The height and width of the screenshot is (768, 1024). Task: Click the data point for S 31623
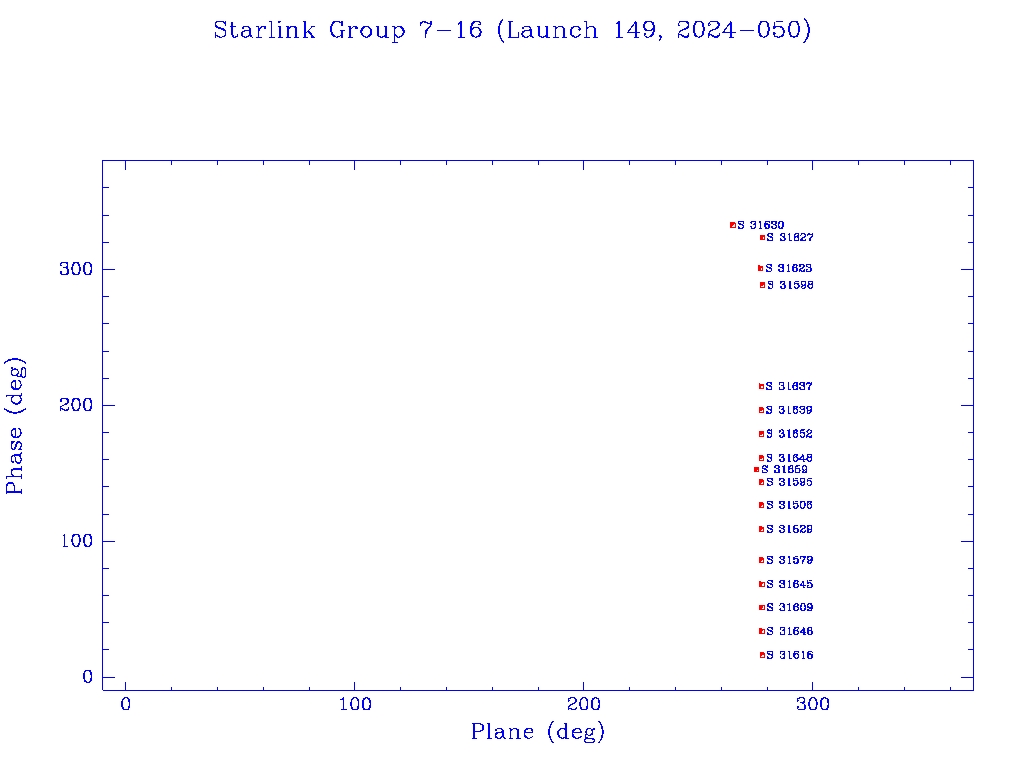point(761,268)
